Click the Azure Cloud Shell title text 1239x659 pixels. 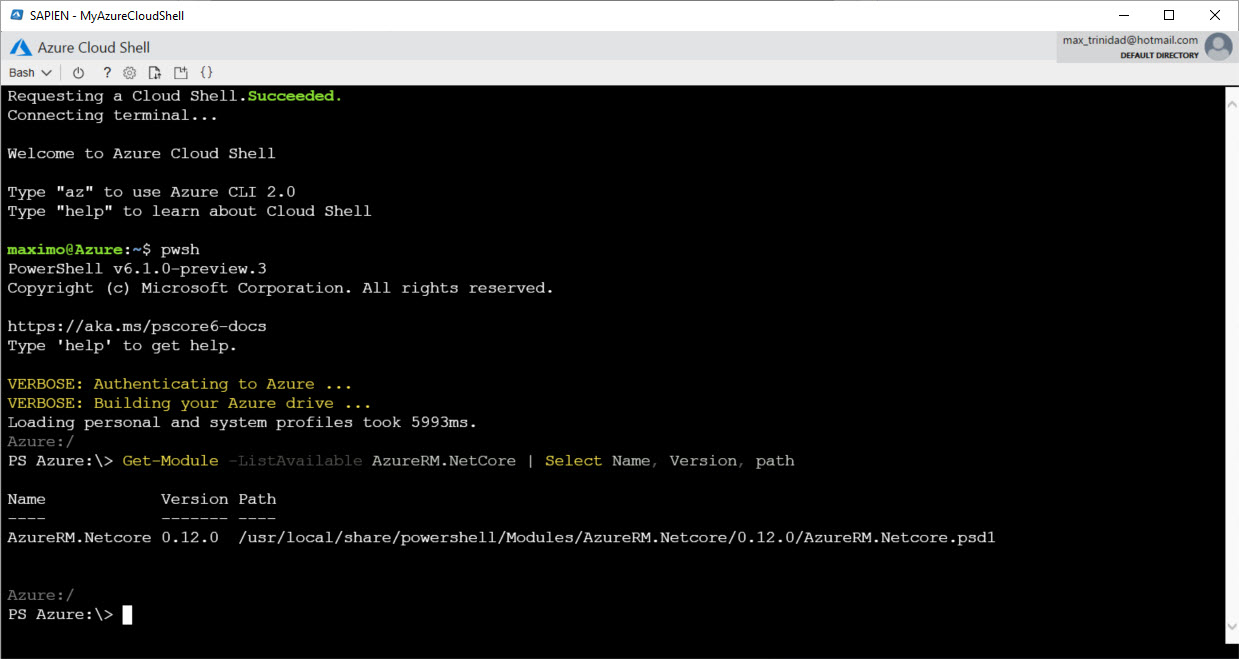pos(92,46)
